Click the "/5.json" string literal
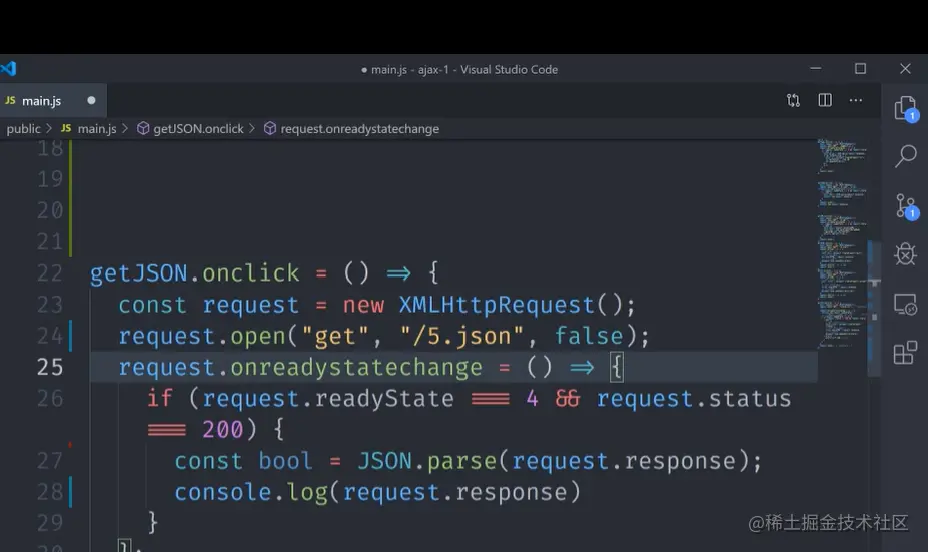Screen dimensions: 928x552 [462, 337]
